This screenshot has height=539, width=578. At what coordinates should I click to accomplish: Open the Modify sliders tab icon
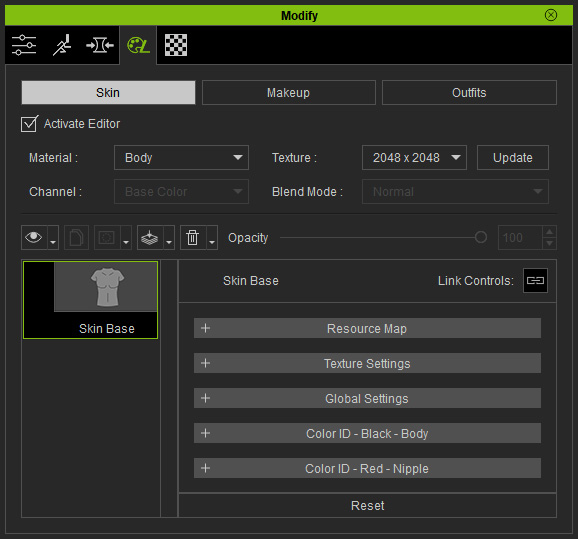click(x=24, y=45)
